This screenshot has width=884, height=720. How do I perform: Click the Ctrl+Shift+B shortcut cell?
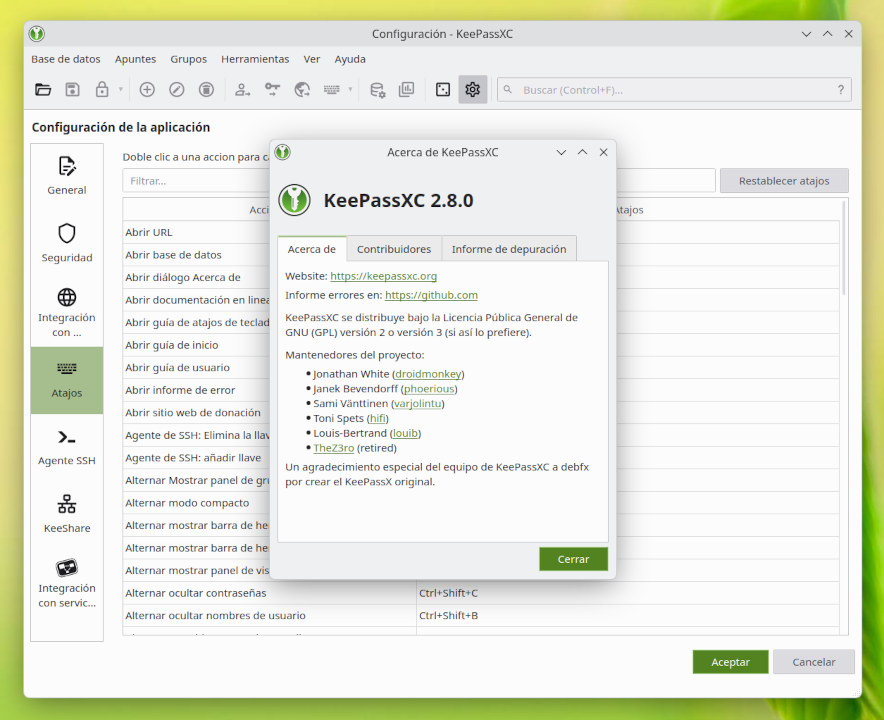(x=627, y=616)
